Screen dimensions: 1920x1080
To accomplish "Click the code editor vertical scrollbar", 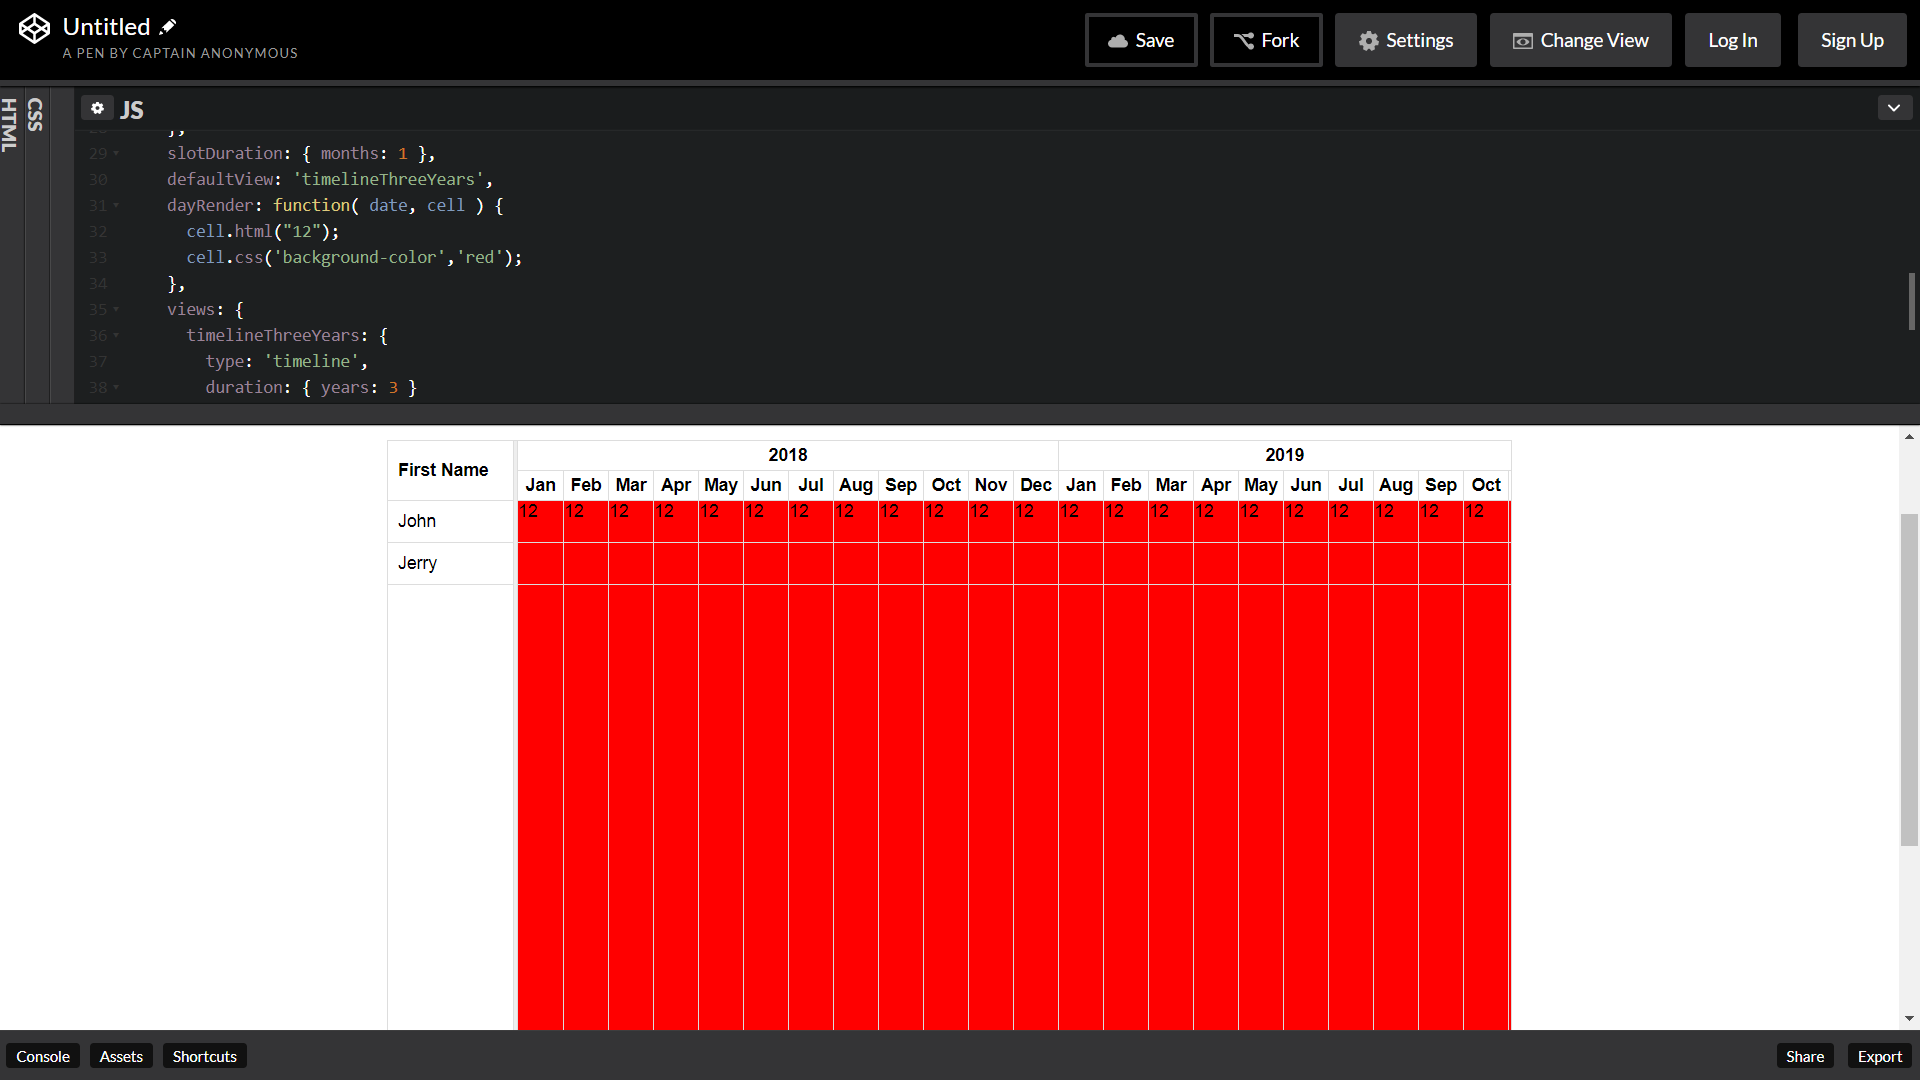I will (x=1911, y=301).
